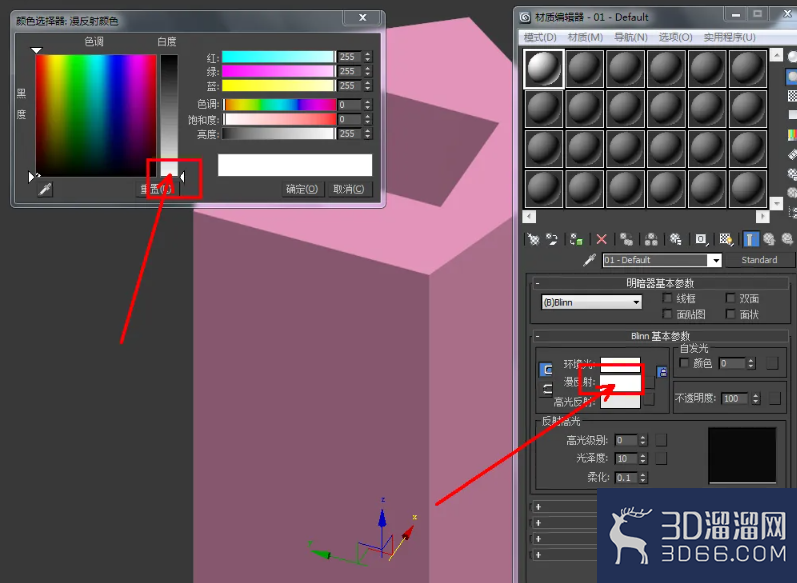Click the Get Material icon
This screenshot has width=797, height=583.
pos(533,239)
